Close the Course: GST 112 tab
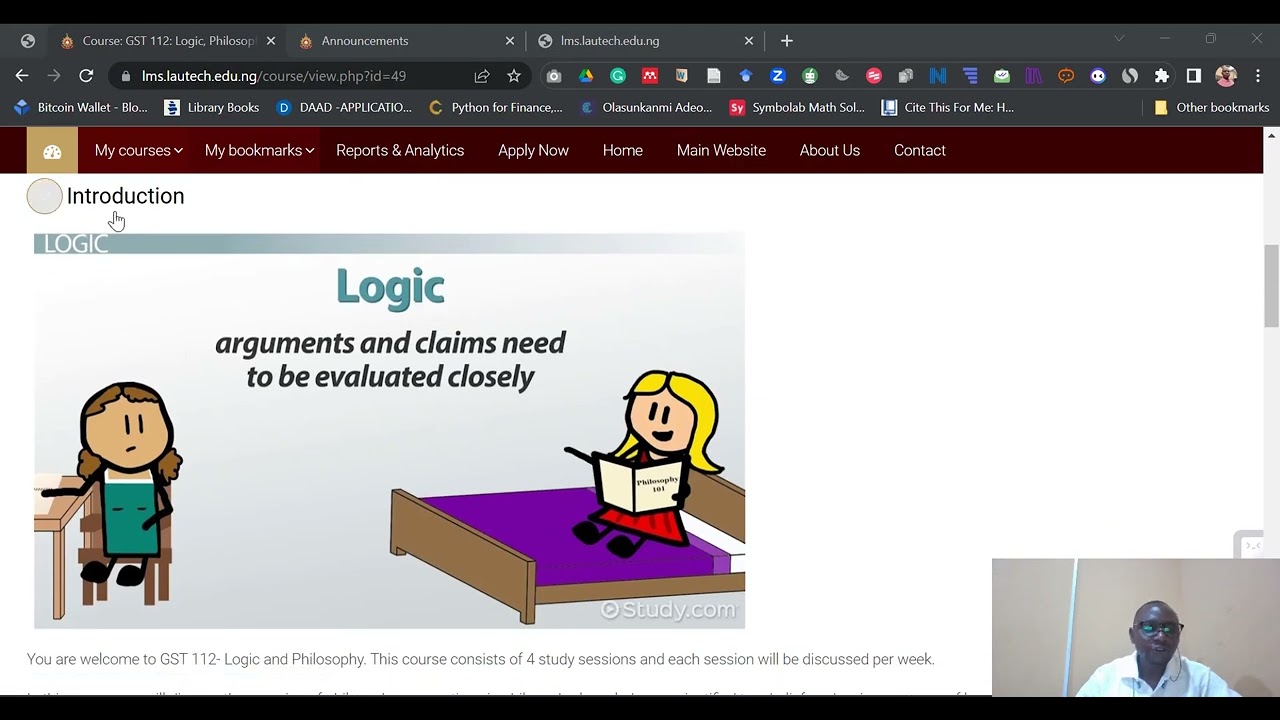 271,41
